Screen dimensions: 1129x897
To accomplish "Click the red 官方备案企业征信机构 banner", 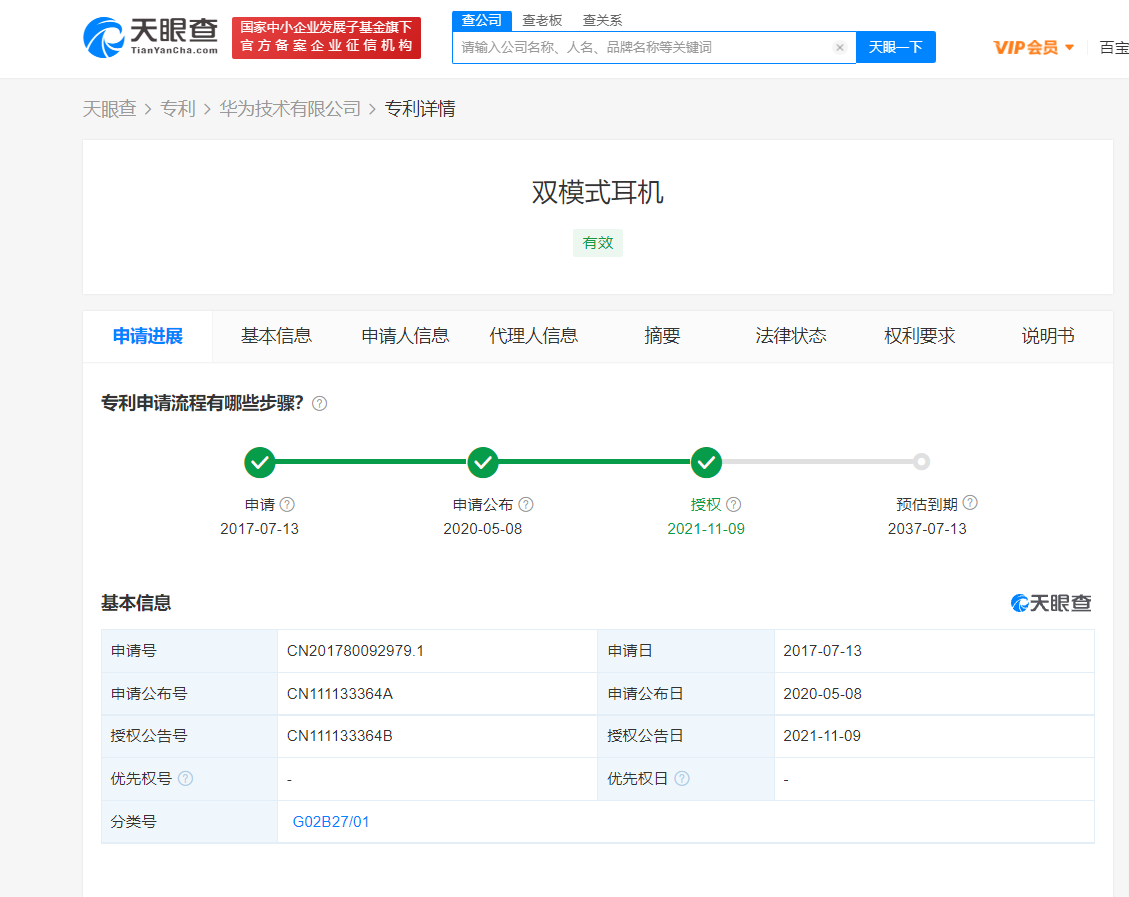I will point(326,37).
